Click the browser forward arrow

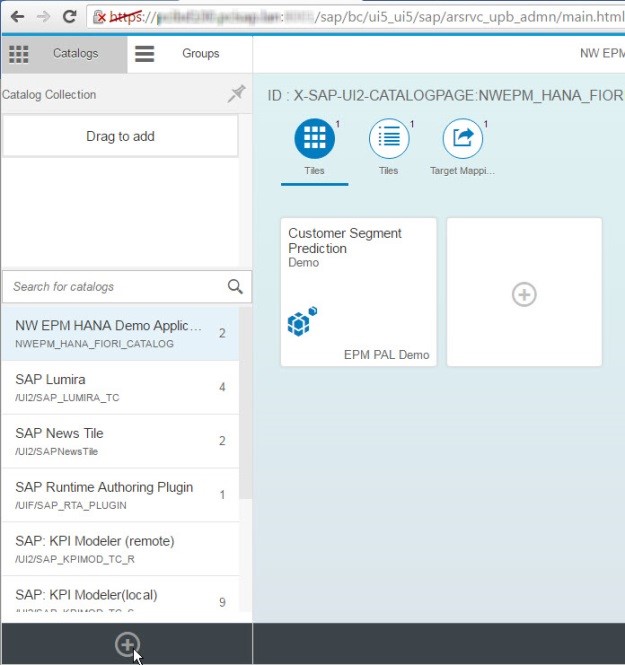point(43,16)
